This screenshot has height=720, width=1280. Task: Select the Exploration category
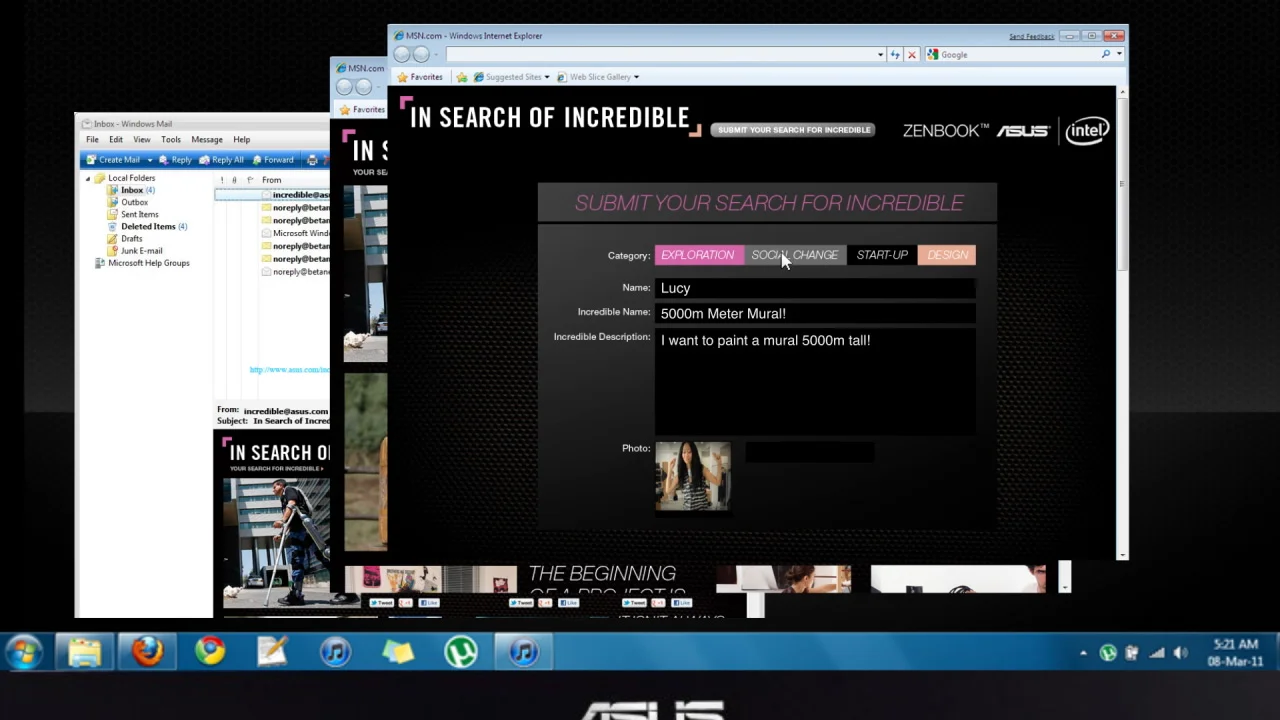pos(698,255)
